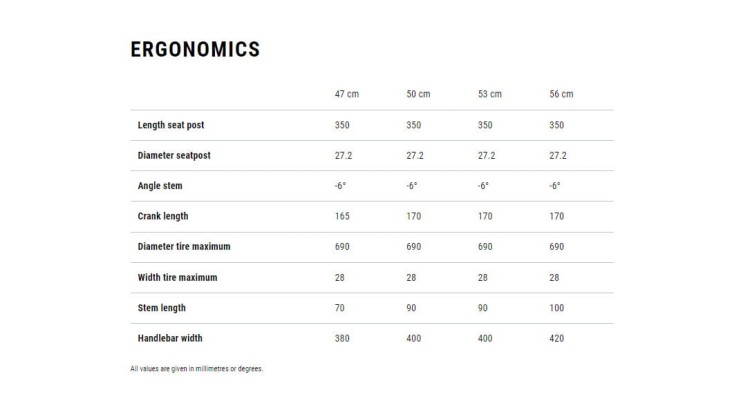750x403 pixels.
Task: Click the ERGONOMICS heading
Action: [x=195, y=49]
